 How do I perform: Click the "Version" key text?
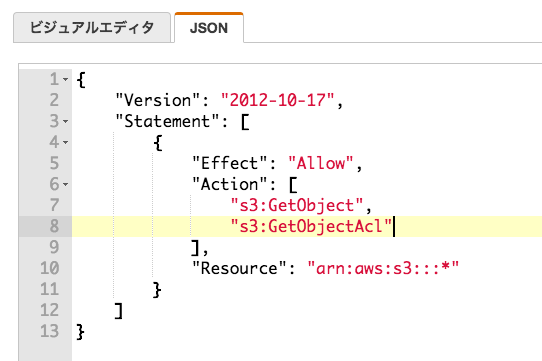pyautogui.click(x=158, y=100)
